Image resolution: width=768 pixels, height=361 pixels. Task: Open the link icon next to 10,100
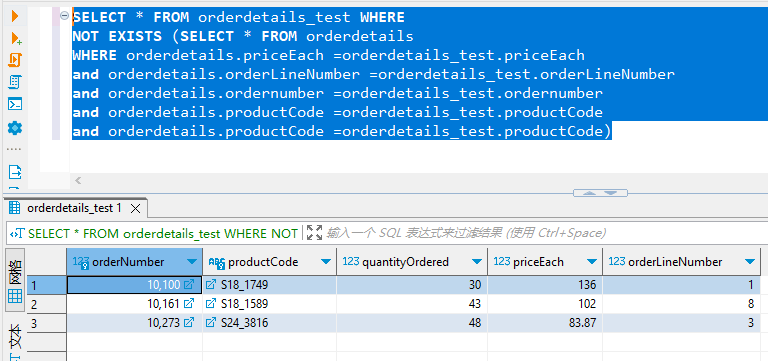[x=189, y=285]
